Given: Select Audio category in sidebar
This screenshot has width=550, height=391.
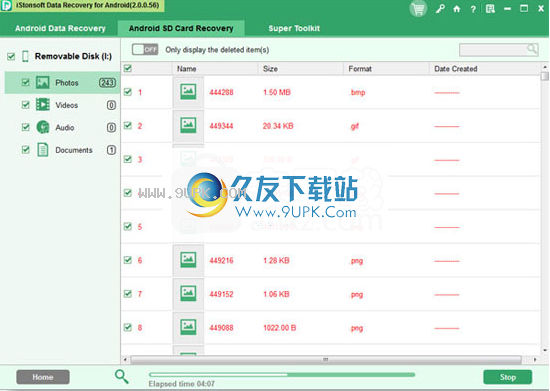Looking at the screenshot, I should (62, 127).
